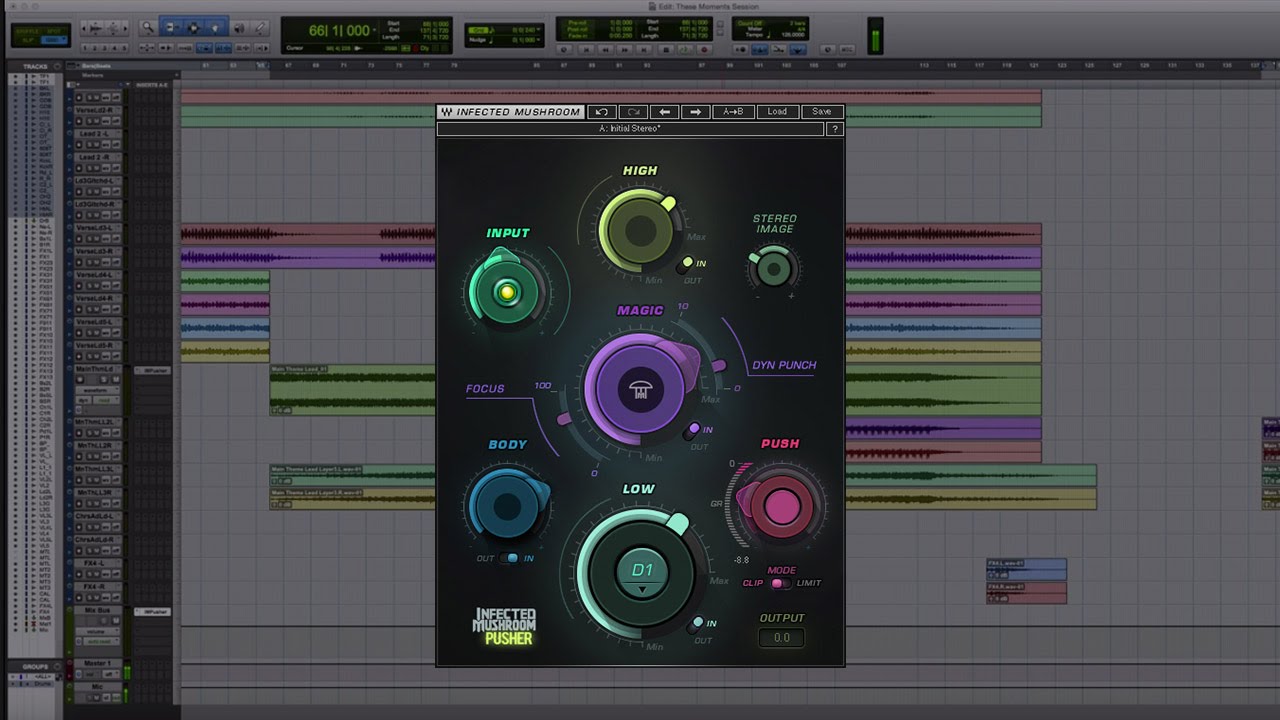The image size is (1280, 720).
Task: Toggle the MAGIC In/Out switch
Action: point(694,431)
